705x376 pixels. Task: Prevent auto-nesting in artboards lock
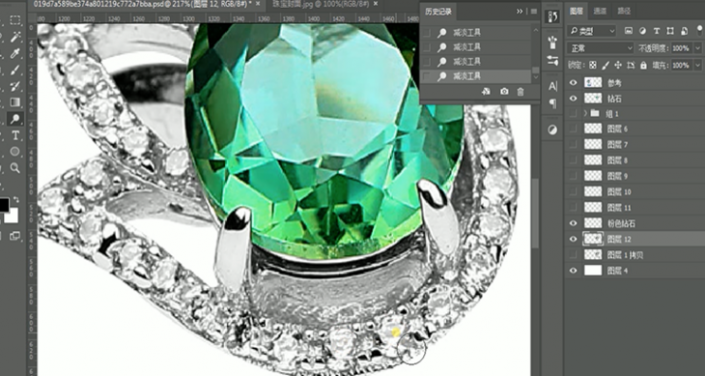631,65
